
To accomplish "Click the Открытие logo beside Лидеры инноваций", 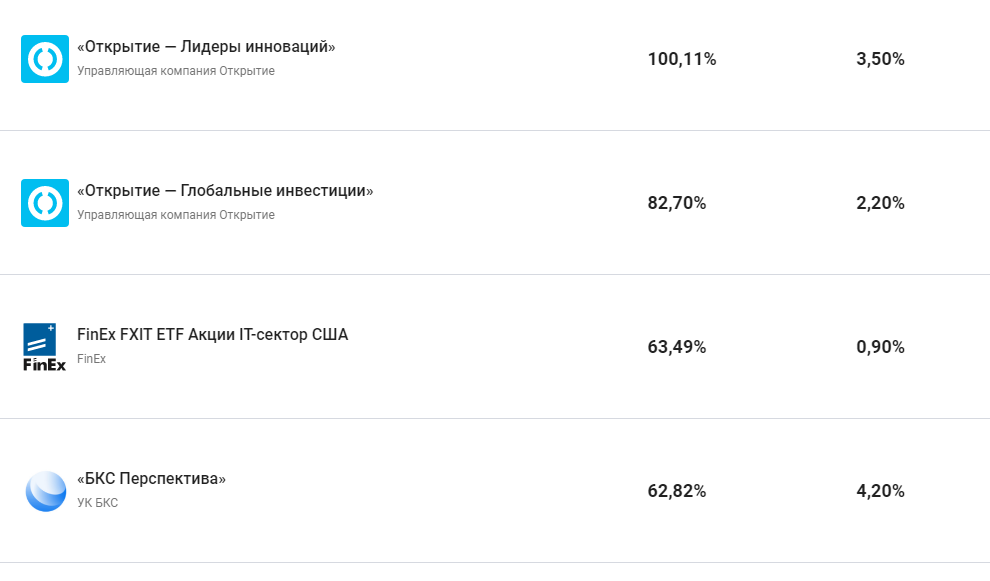I will pos(45,59).
